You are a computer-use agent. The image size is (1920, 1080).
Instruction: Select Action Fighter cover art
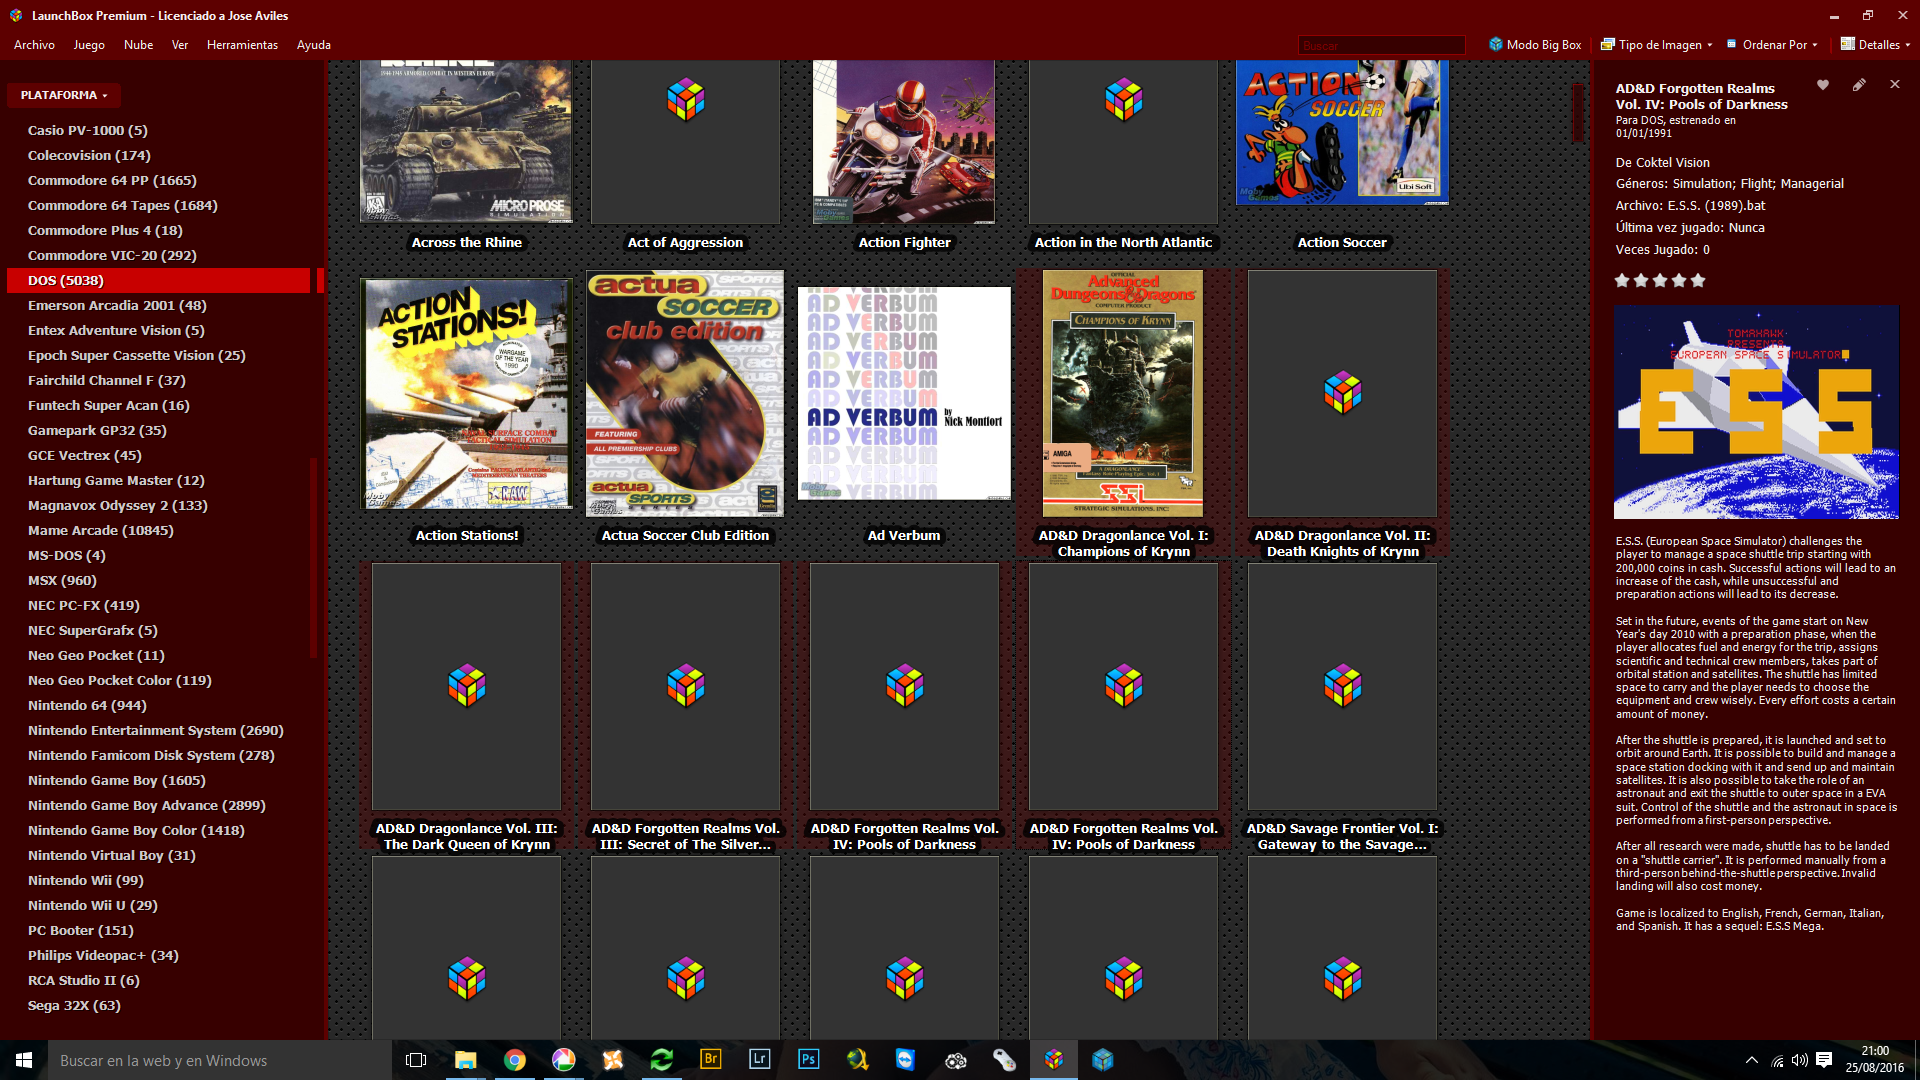click(x=904, y=141)
